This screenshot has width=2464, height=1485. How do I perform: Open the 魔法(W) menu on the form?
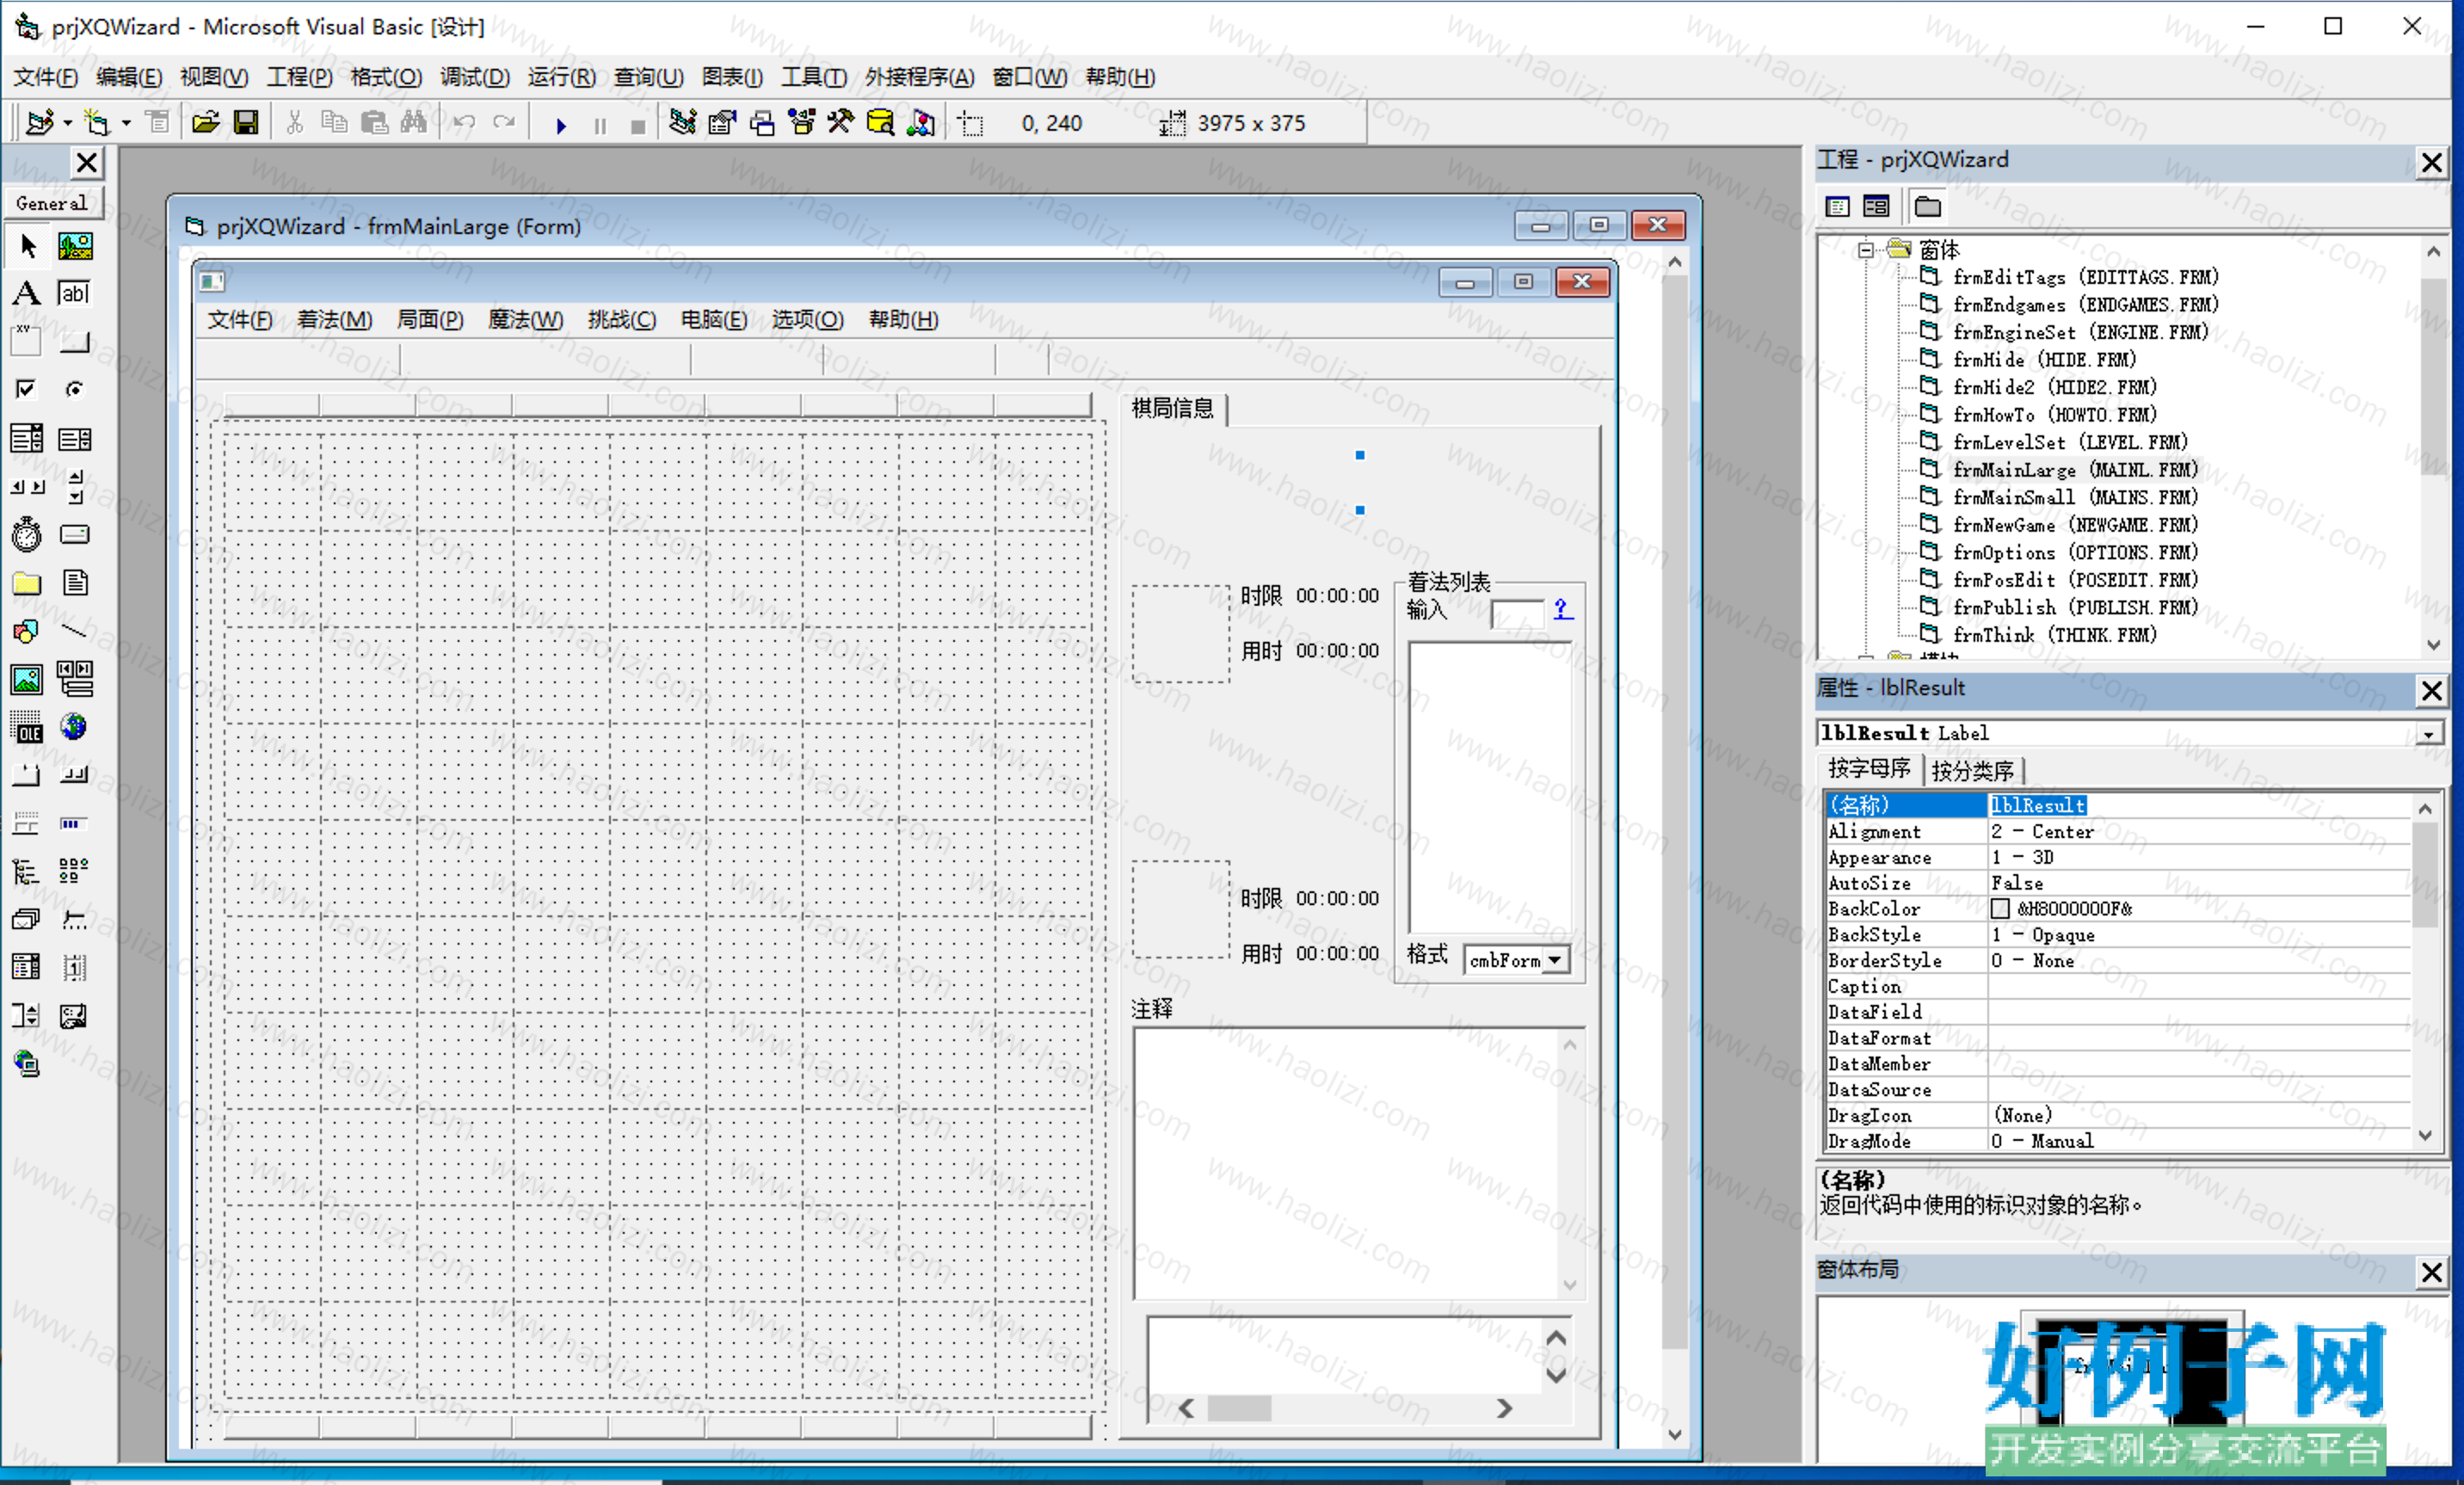click(x=526, y=319)
